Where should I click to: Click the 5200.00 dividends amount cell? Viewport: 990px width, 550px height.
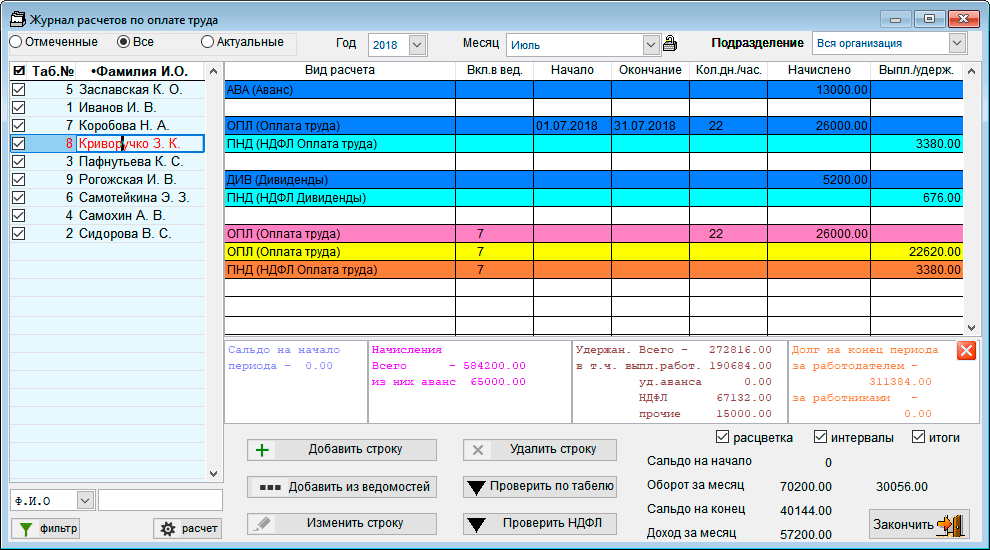pyautogui.click(x=819, y=179)
